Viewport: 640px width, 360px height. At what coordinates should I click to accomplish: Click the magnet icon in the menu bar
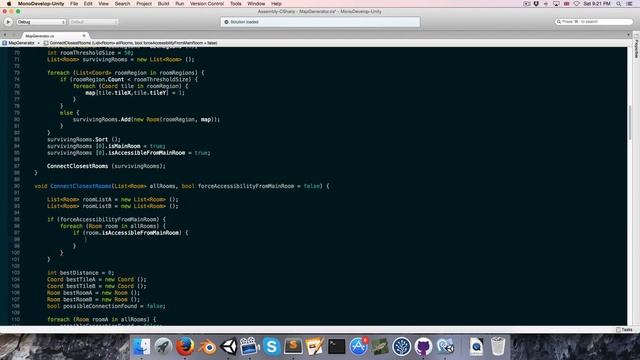[536, 3]
